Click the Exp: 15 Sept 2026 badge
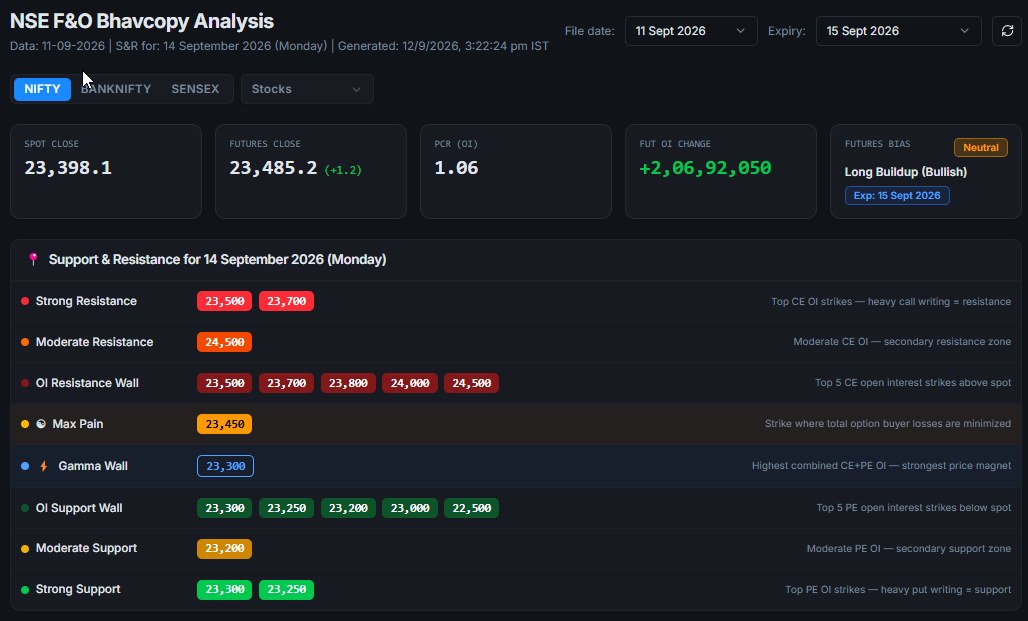The image size is (1028, 621). pyautogui.click(x=897, y=195)
